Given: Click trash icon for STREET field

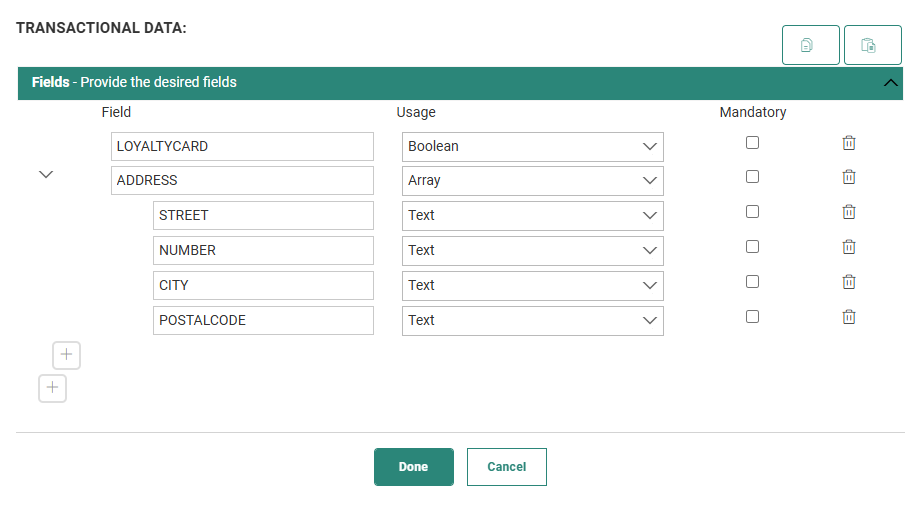Looking at the screenshot, I should 848,212.
